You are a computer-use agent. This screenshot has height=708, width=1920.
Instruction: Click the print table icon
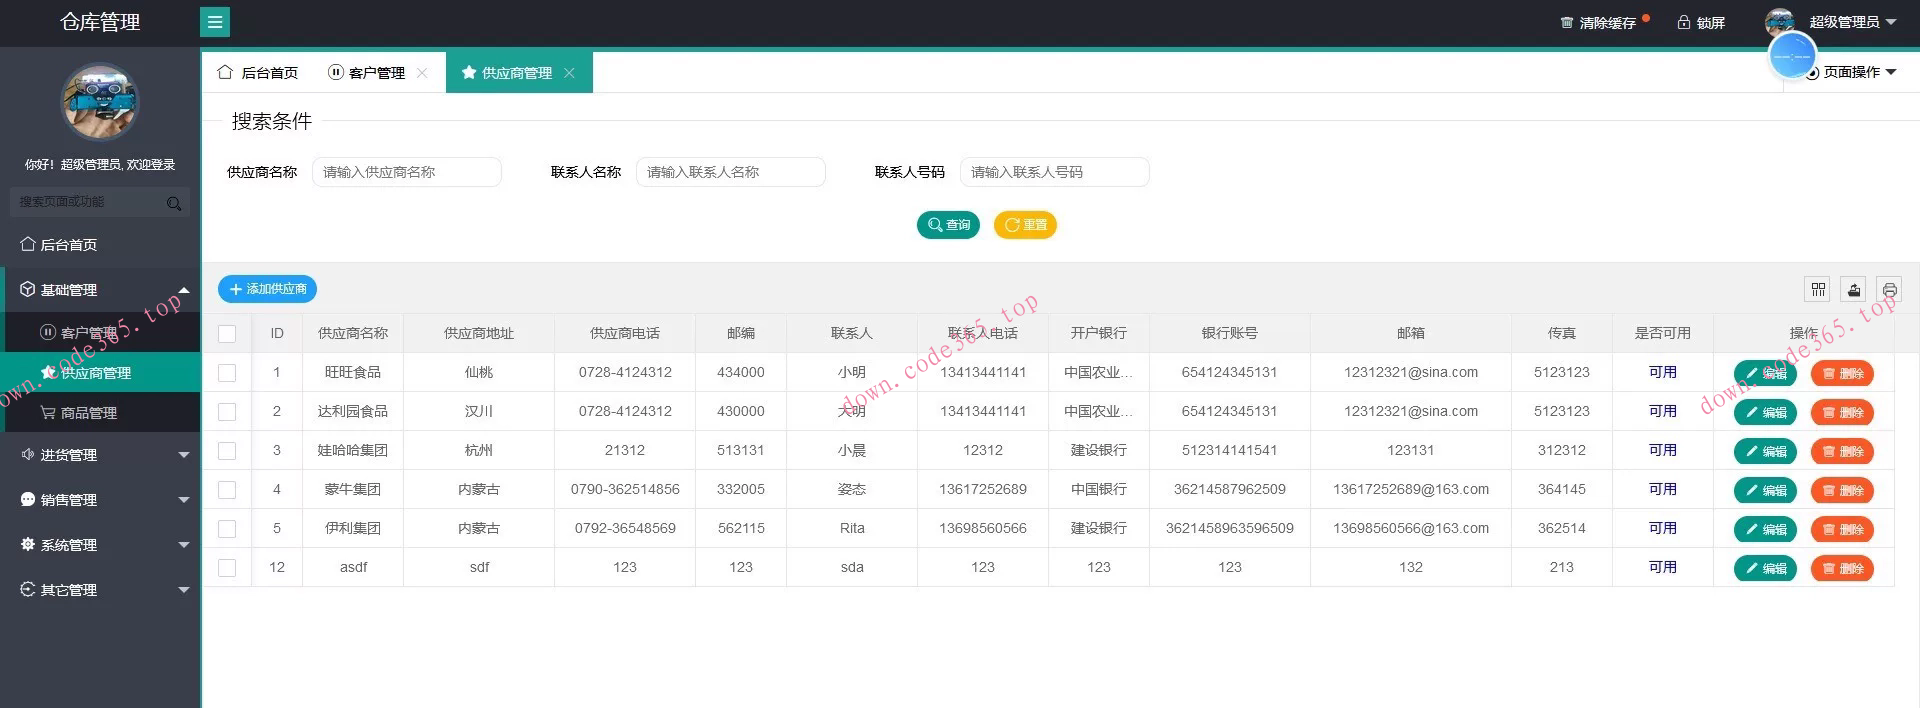click(1889, 290)
